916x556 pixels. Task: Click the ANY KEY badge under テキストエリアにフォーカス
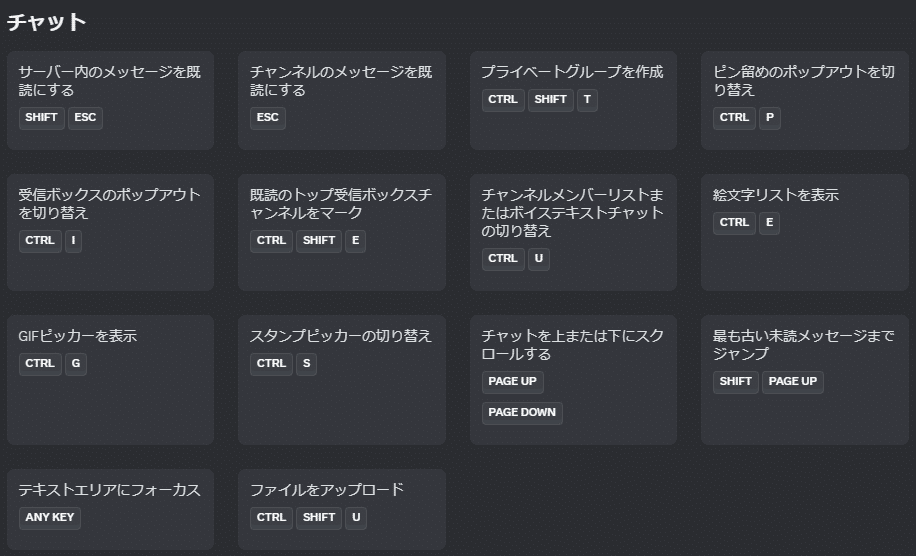50,517
